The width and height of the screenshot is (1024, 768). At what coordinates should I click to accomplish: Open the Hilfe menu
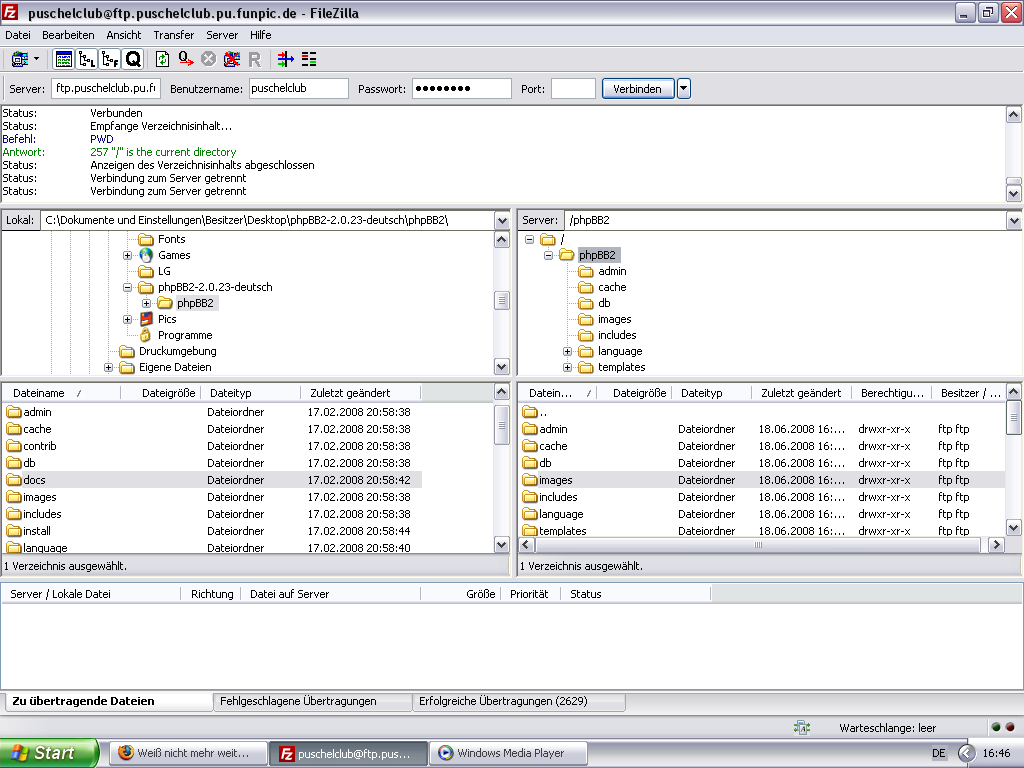(261, 35)
